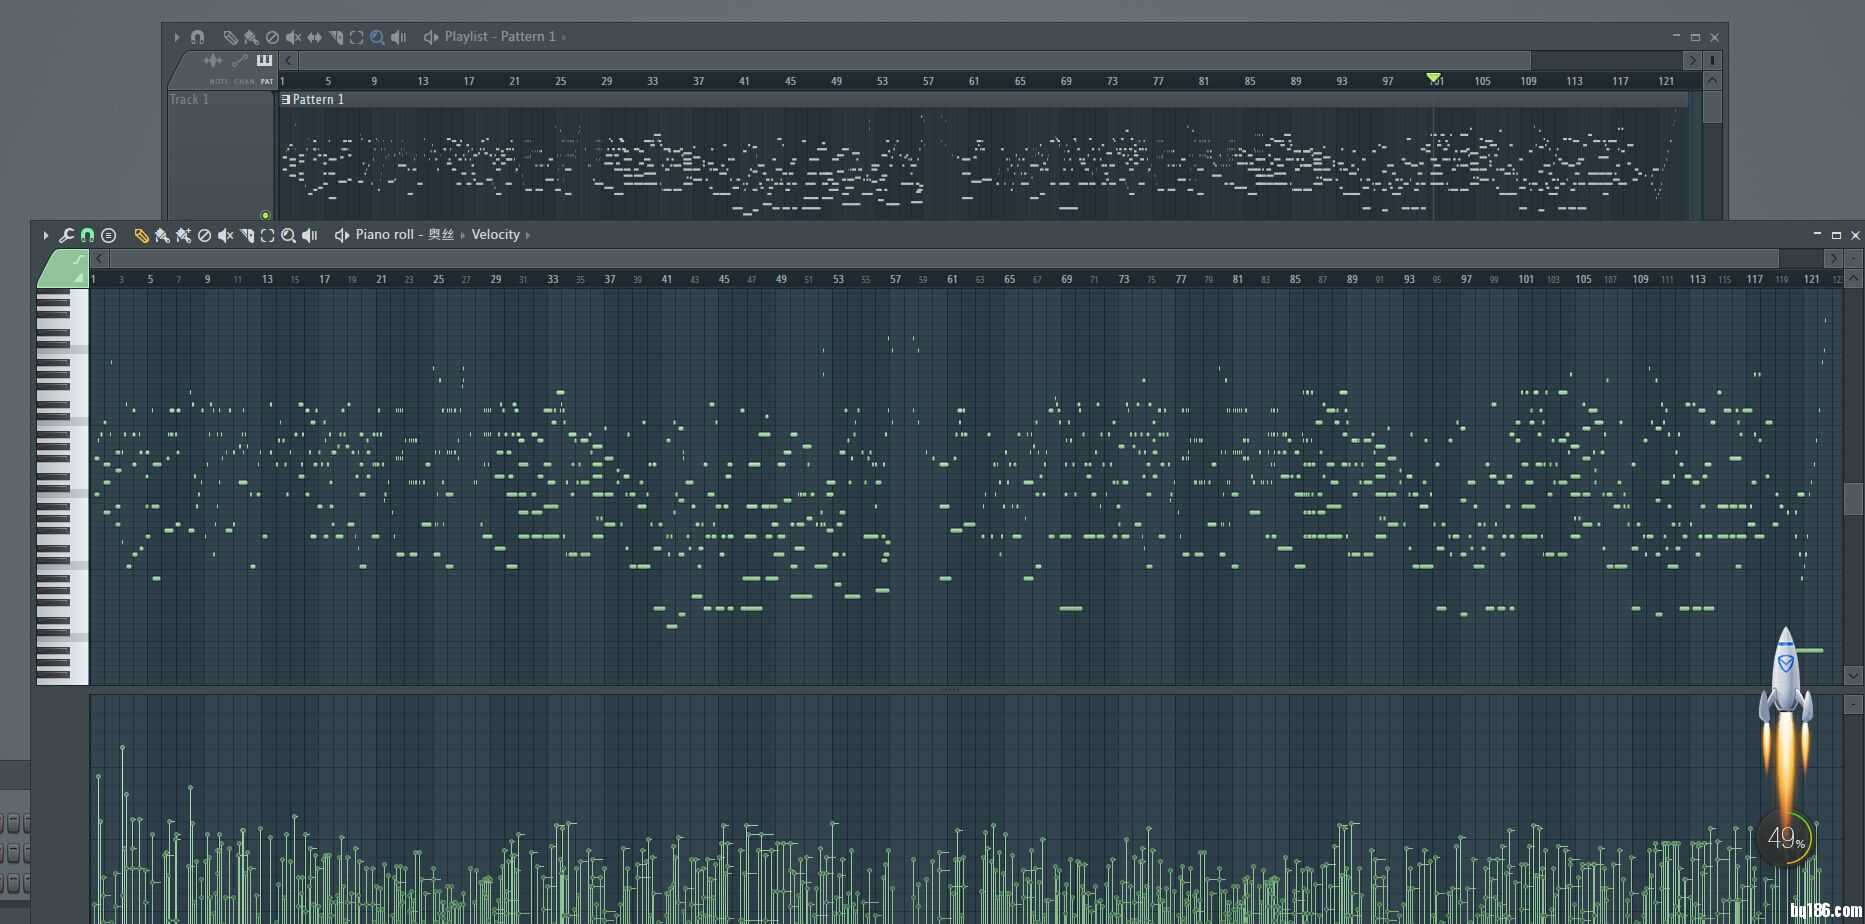Click the piano keyboard keys strip

[62, 487]
